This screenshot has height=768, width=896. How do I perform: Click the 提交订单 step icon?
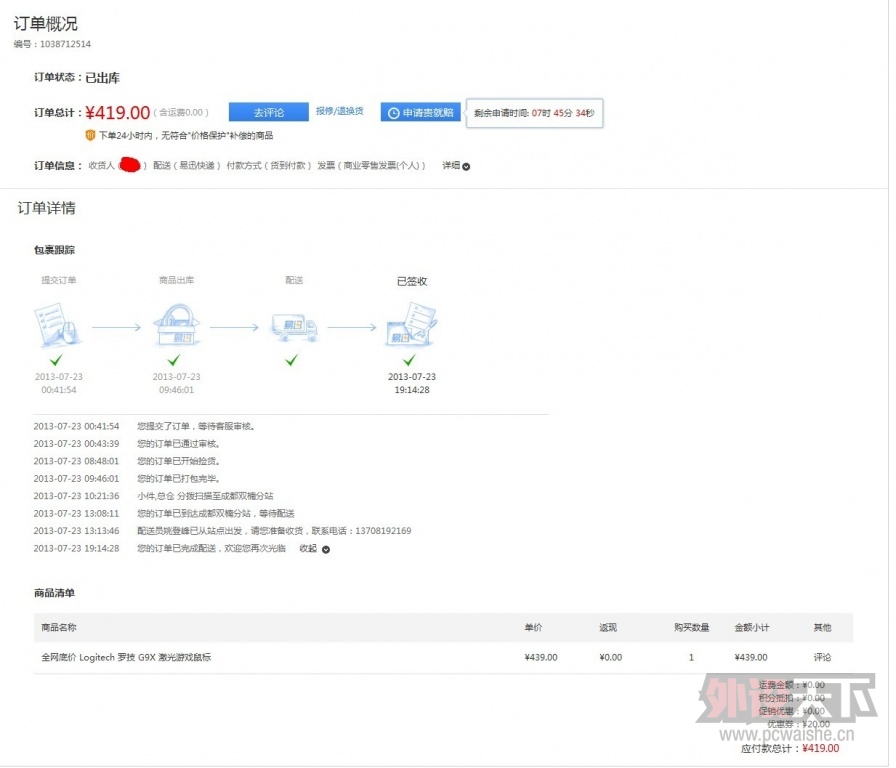coord(58,326)
